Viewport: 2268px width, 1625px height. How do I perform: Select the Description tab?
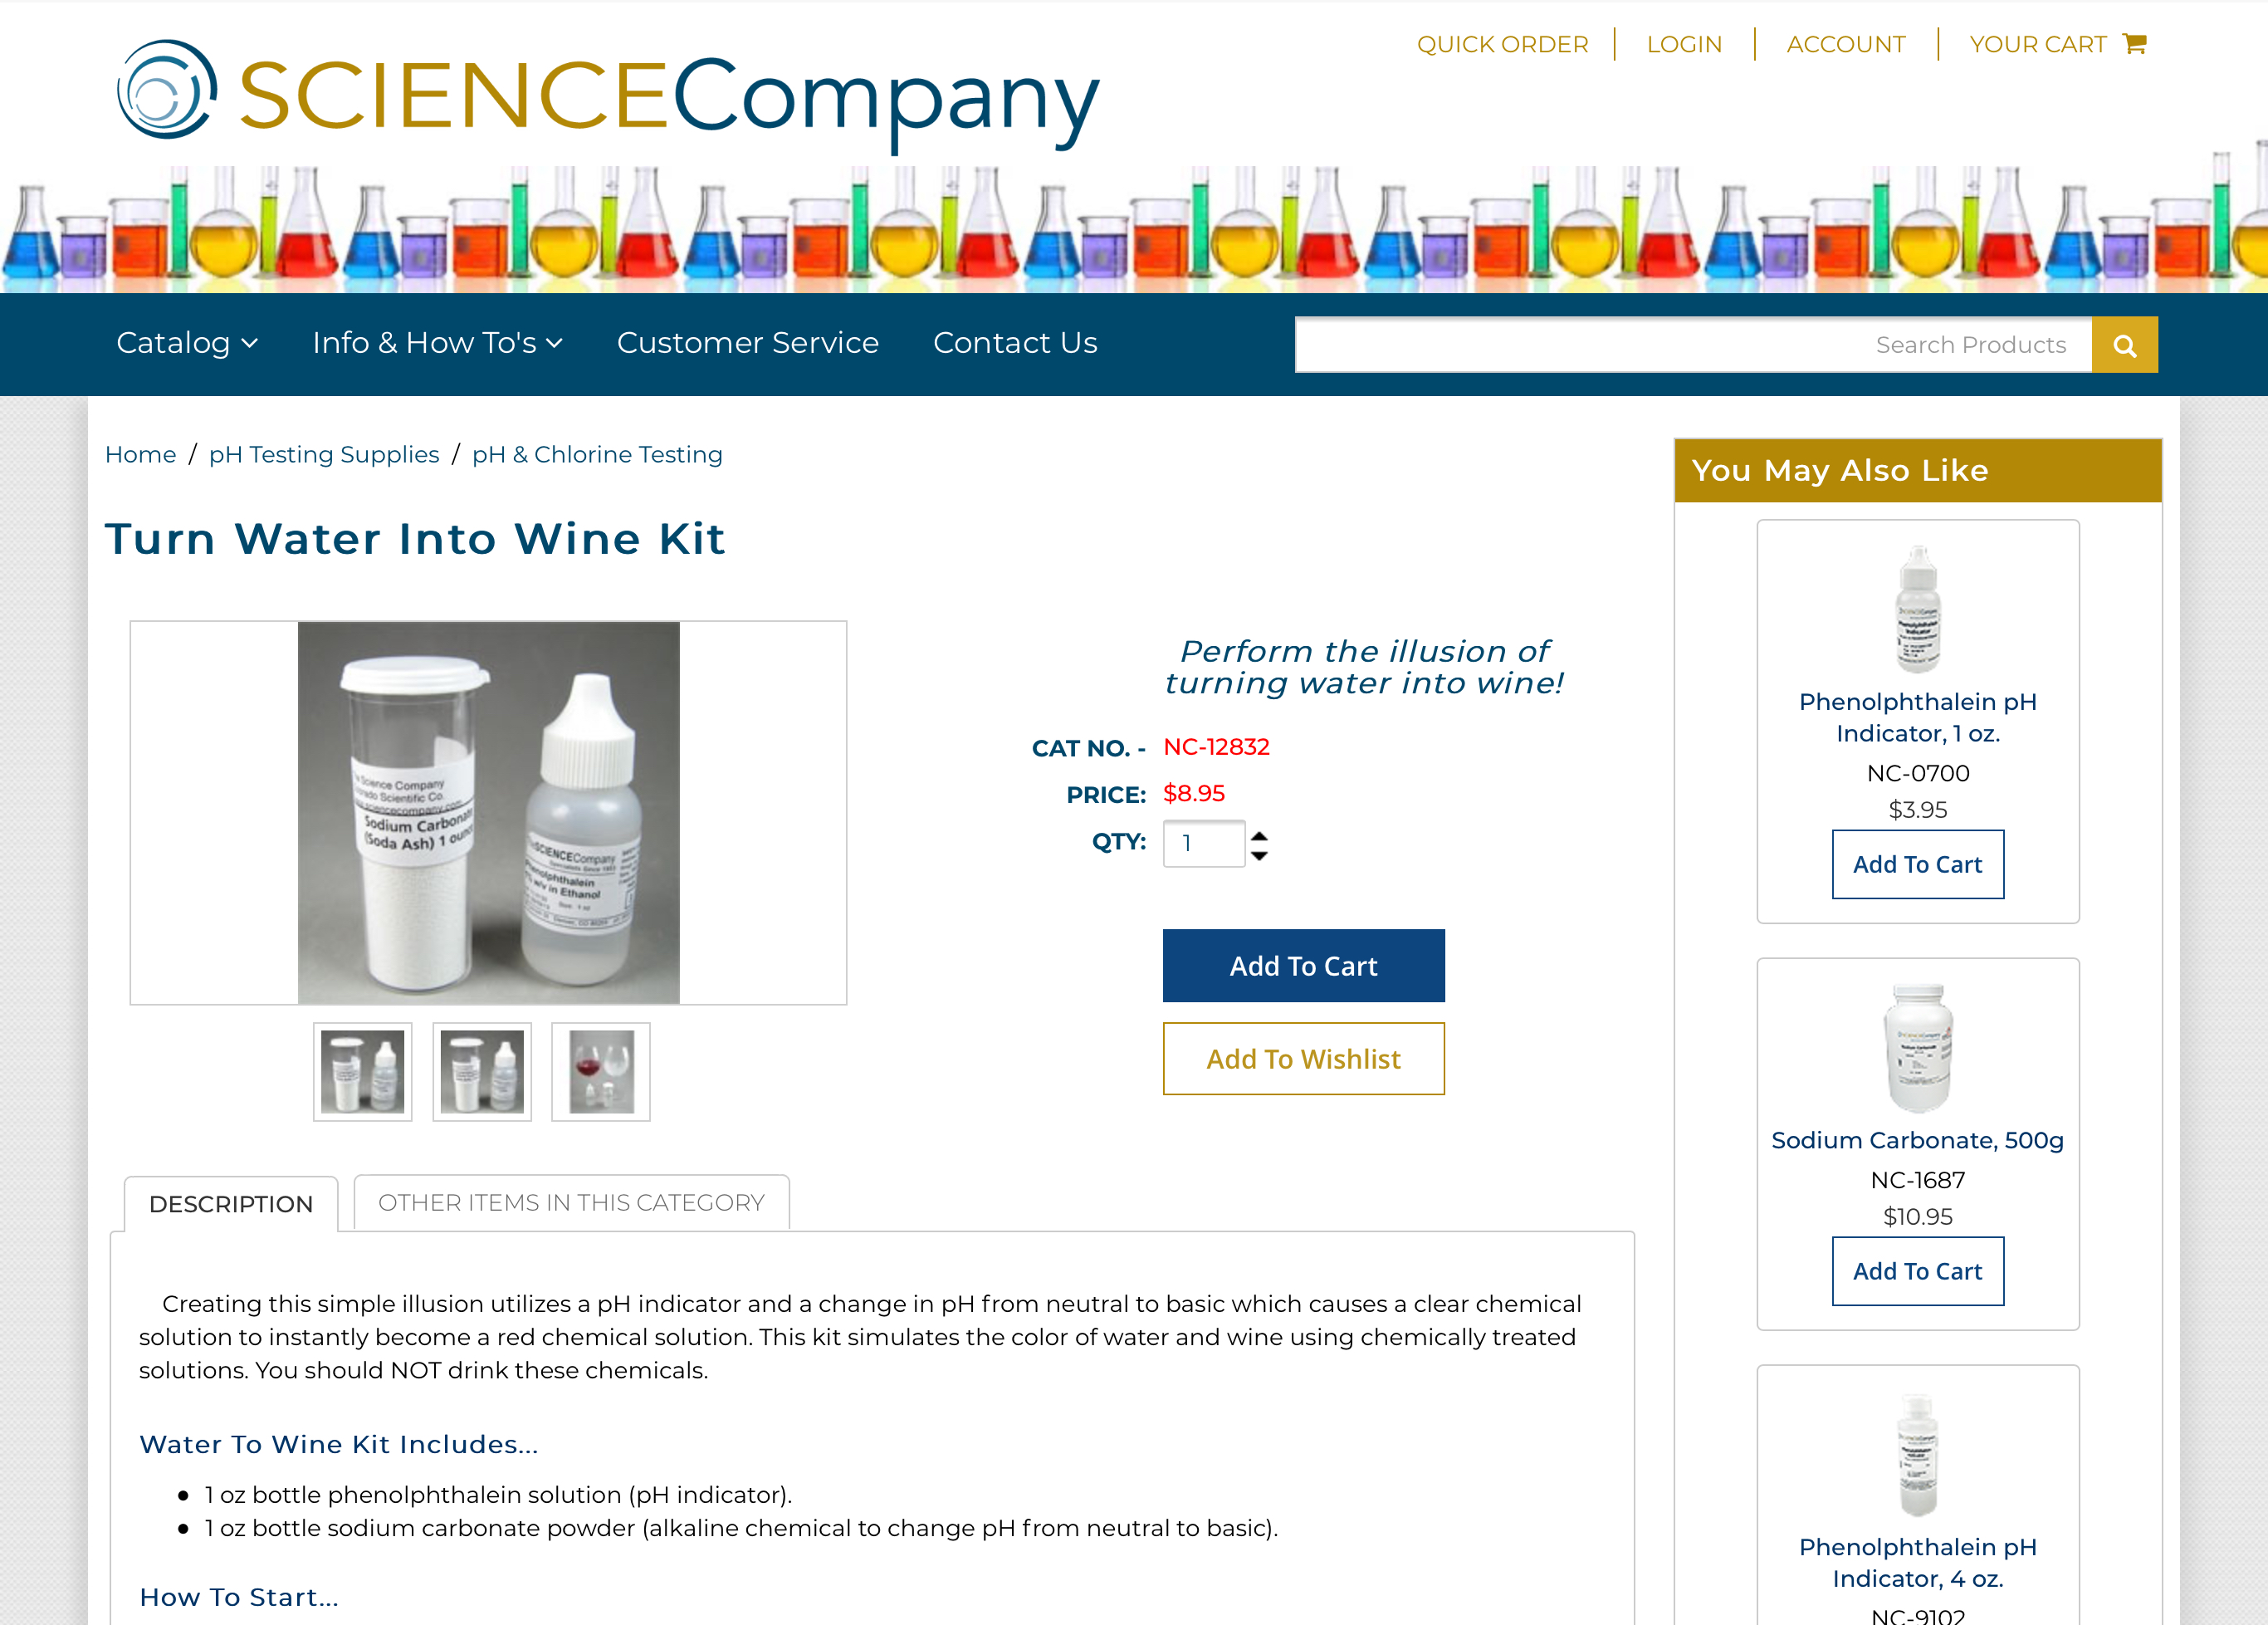(x=231, y=1204)
